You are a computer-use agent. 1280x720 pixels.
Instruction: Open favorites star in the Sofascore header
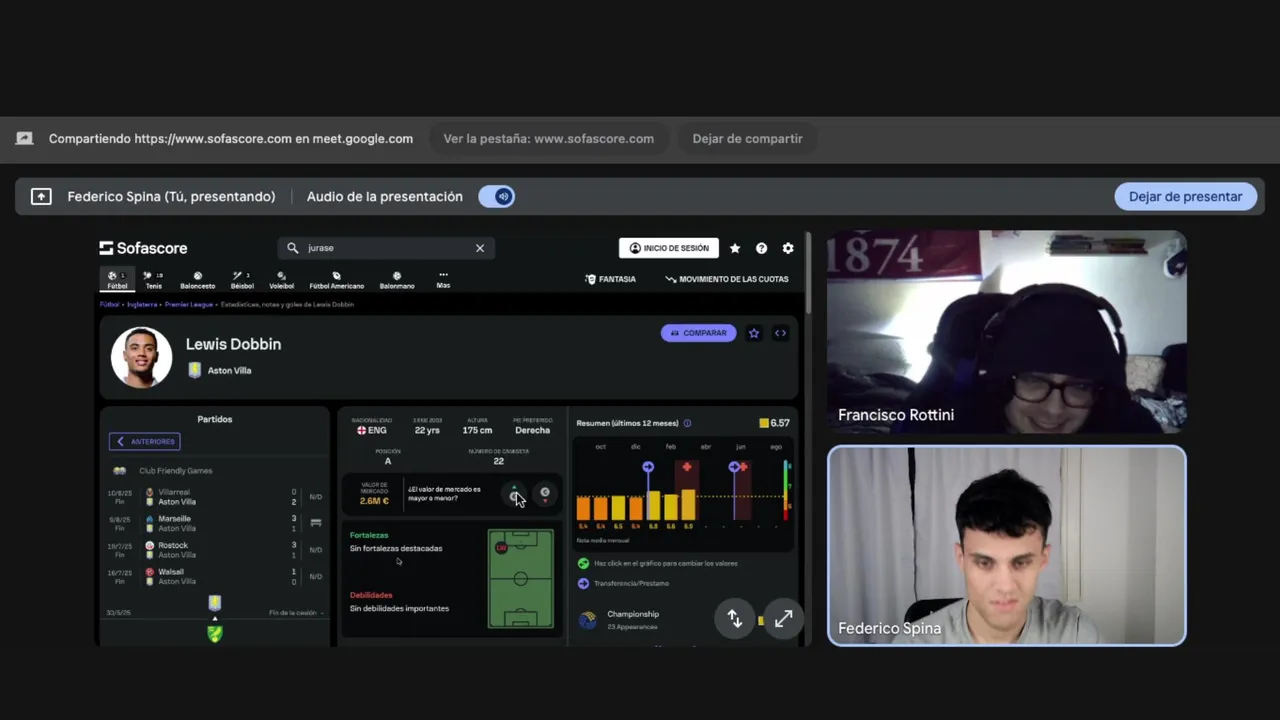click(735, 248)
